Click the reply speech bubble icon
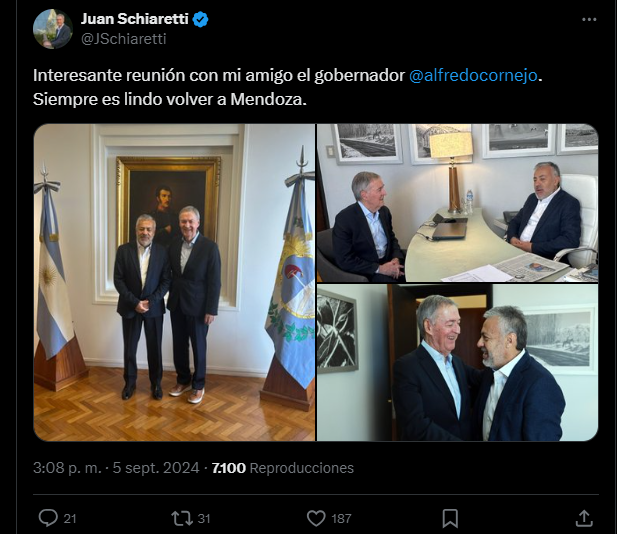 (x=48, y=518)
